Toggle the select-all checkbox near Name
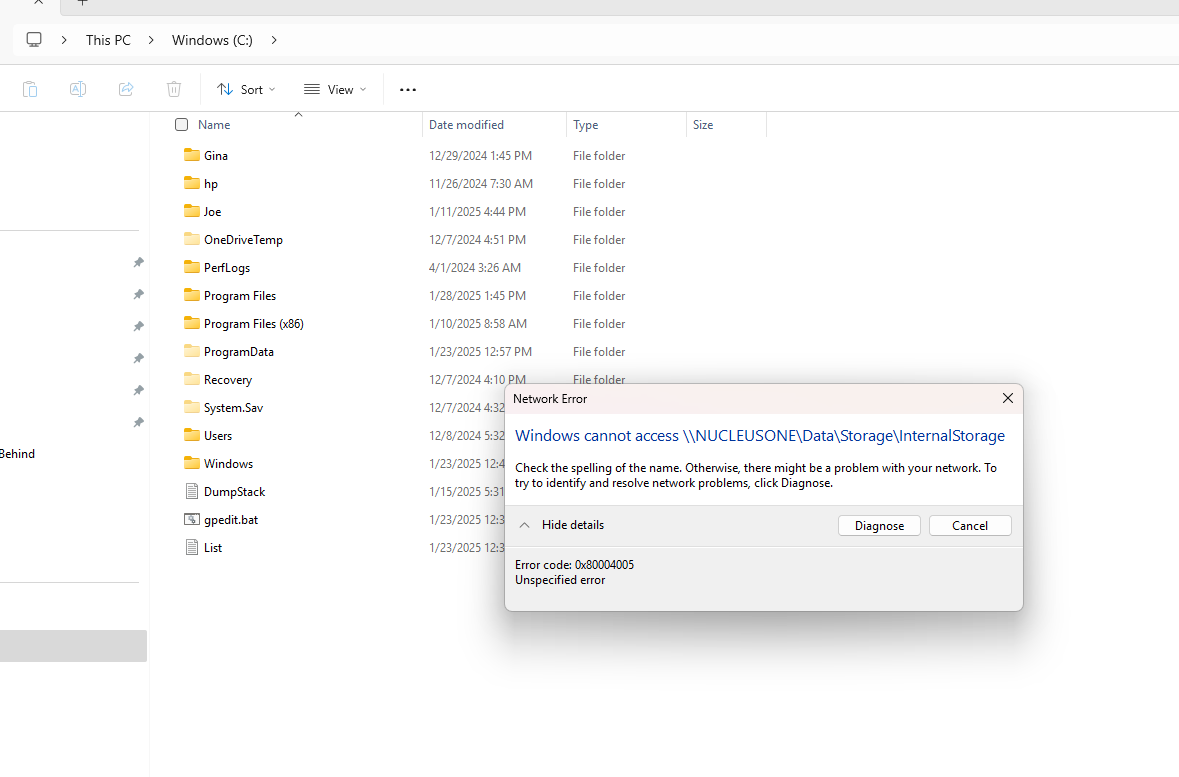 [181, 125]
